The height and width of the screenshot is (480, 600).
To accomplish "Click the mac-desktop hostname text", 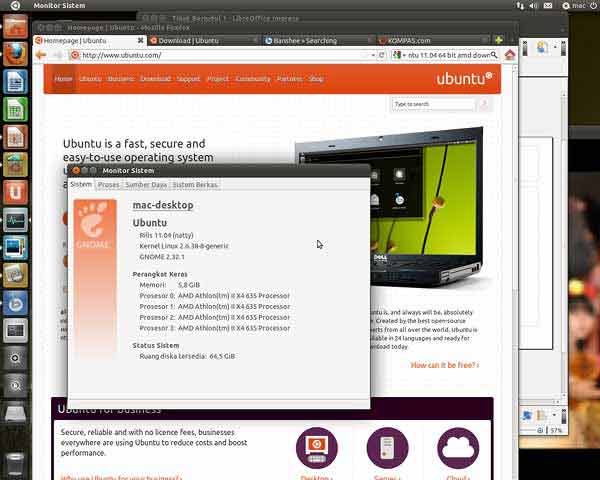I will click(163, 205).
